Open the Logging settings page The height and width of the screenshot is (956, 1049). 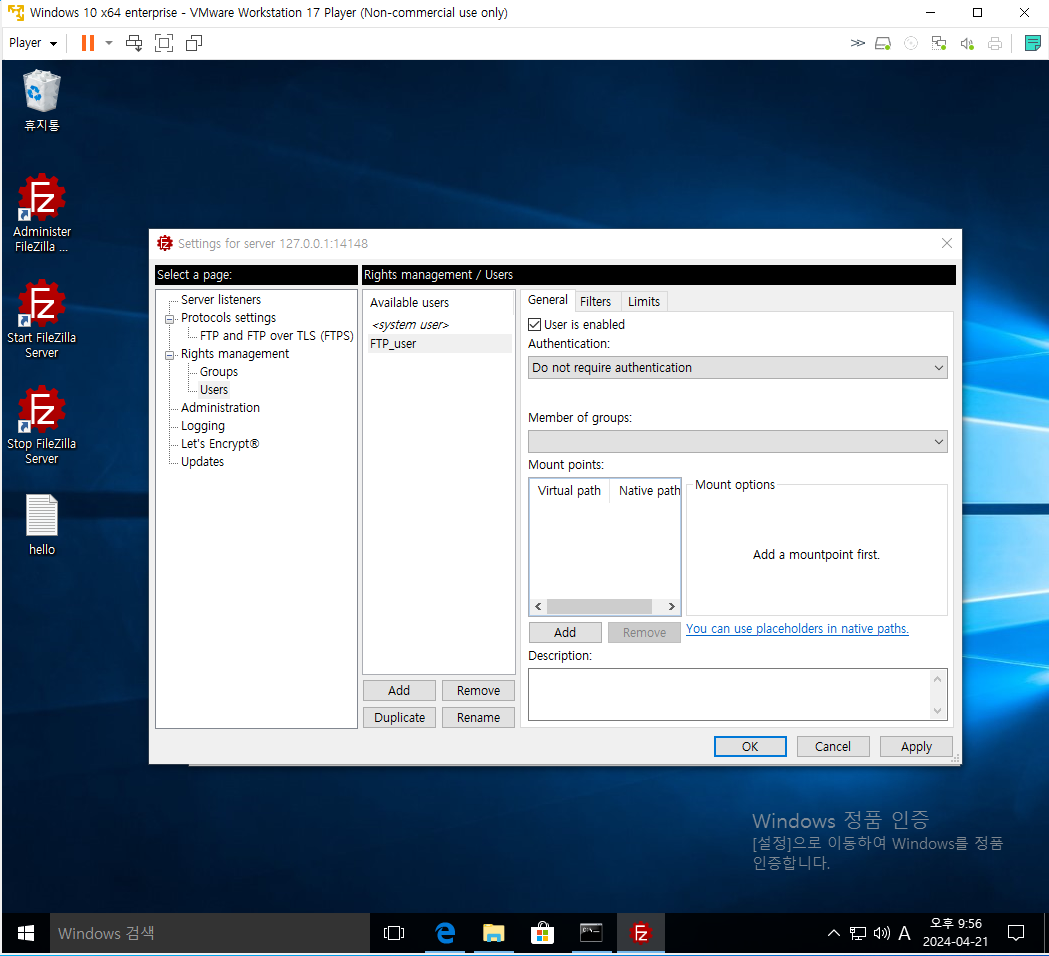pos(203,426)
